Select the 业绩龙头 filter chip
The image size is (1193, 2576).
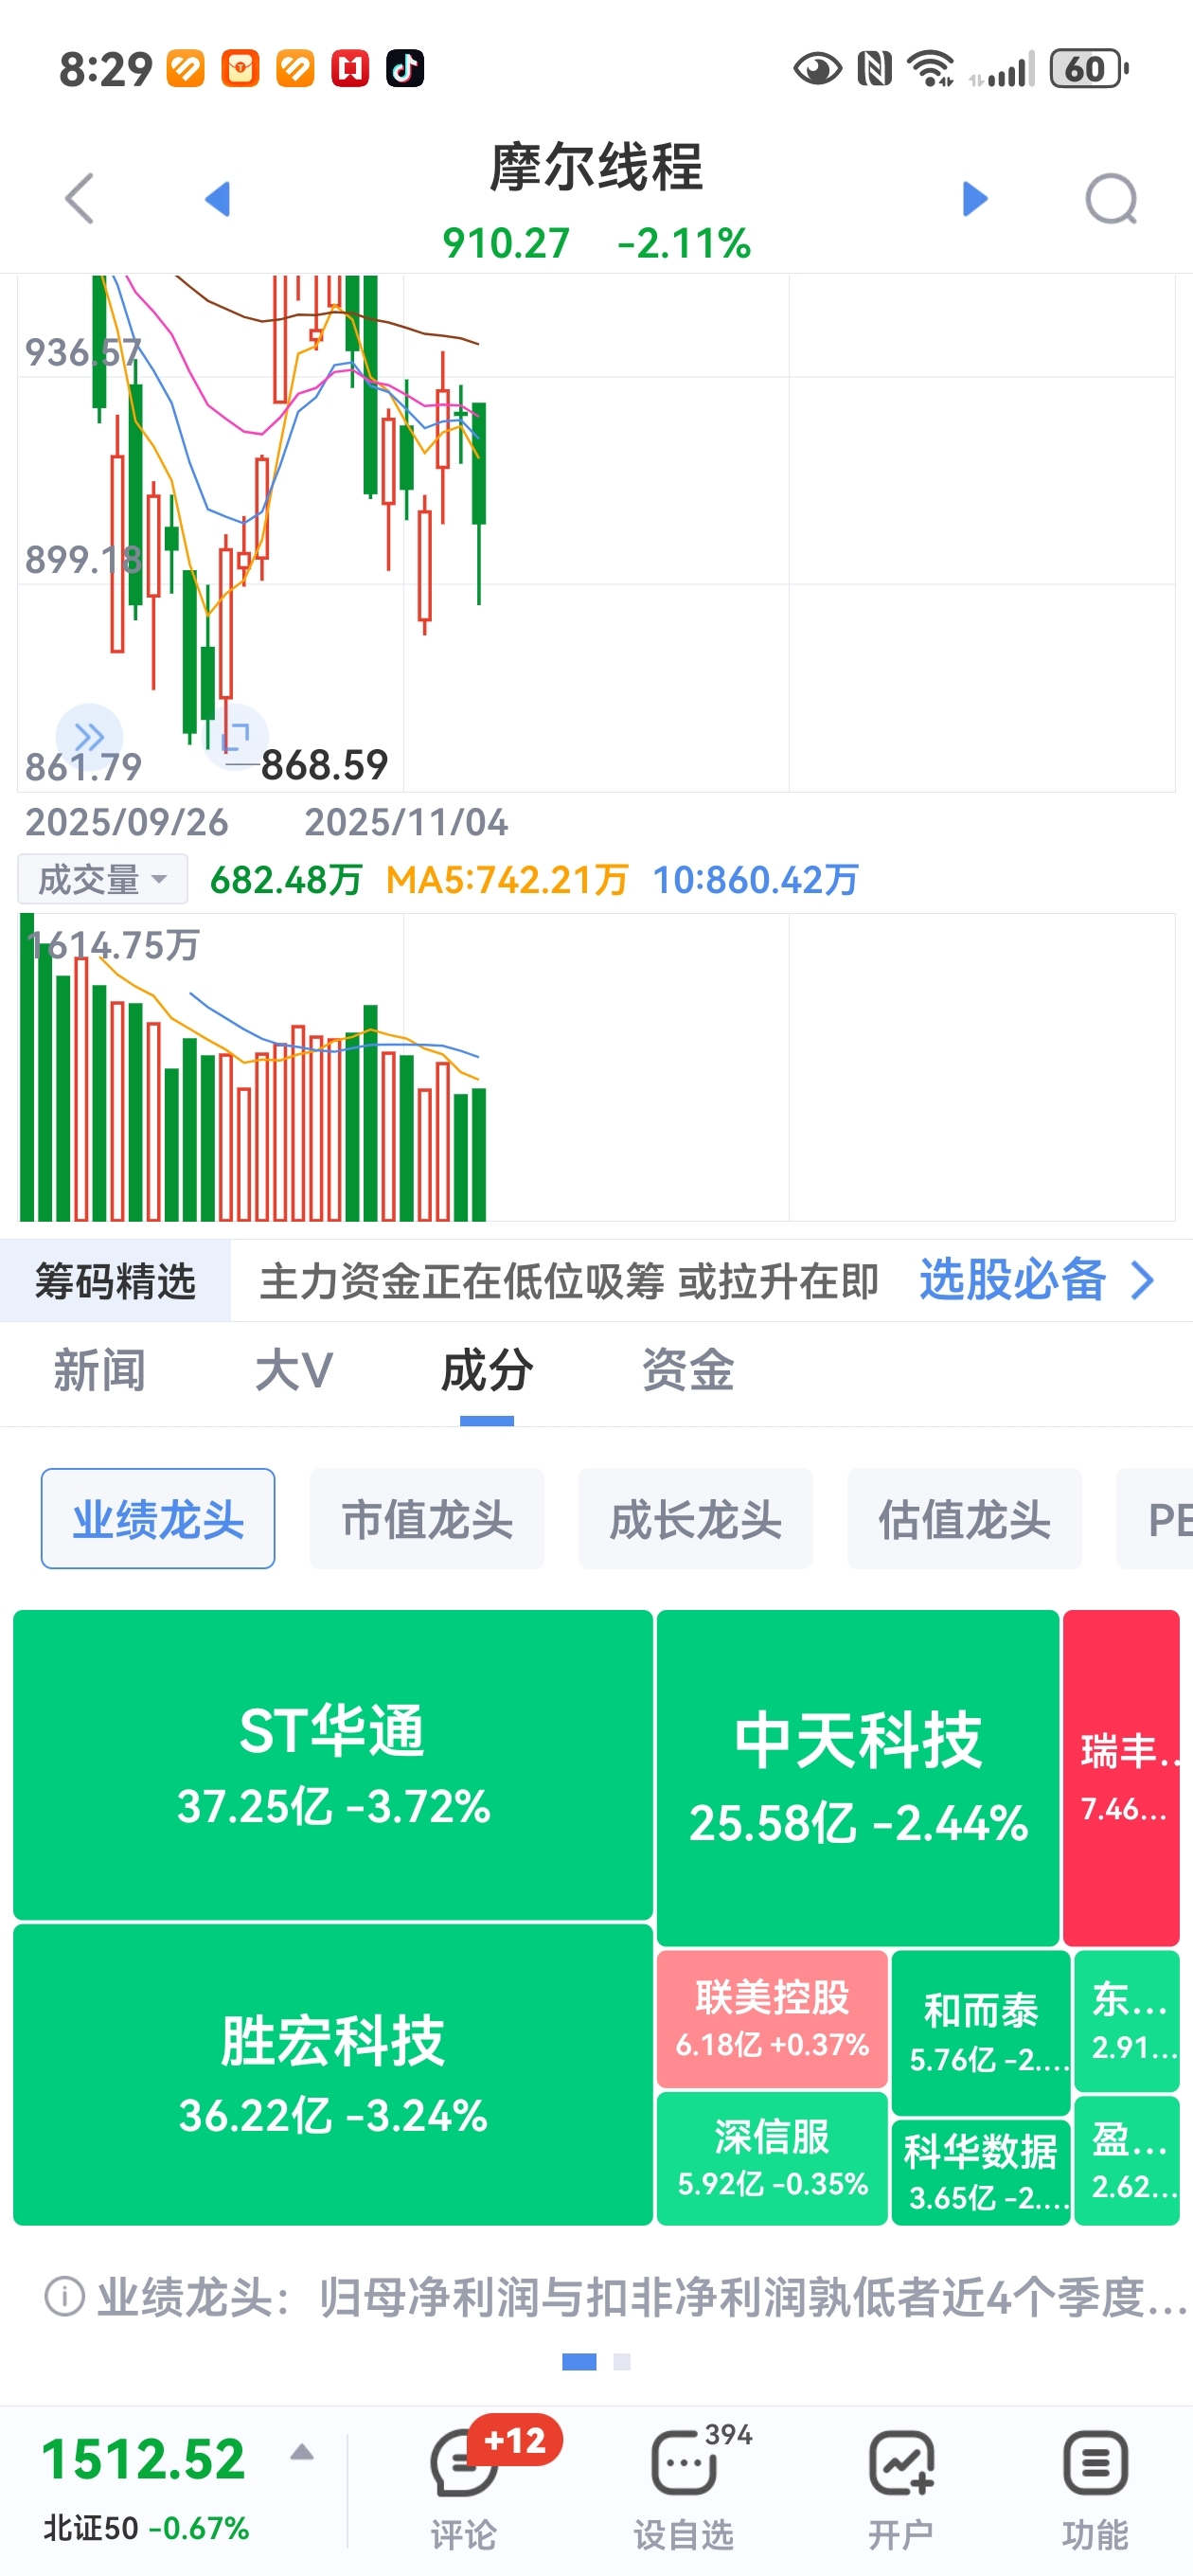158,1518
